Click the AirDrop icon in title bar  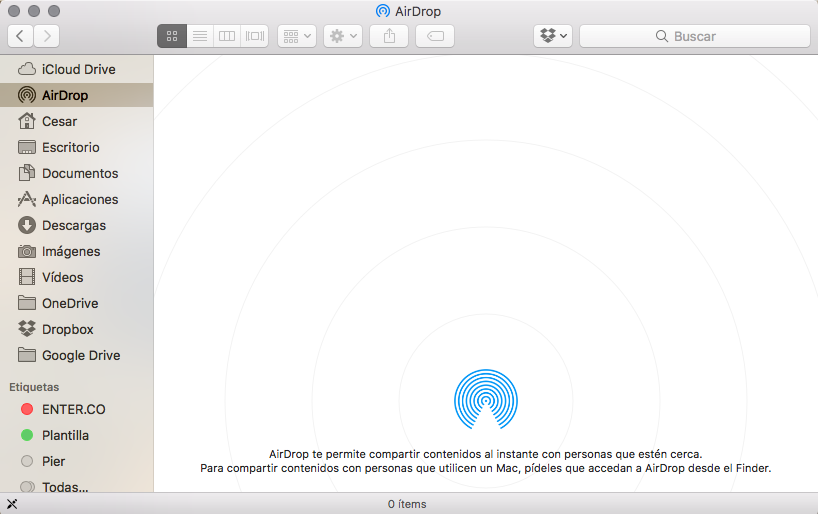pyautogui.click(x=383, y=11)
